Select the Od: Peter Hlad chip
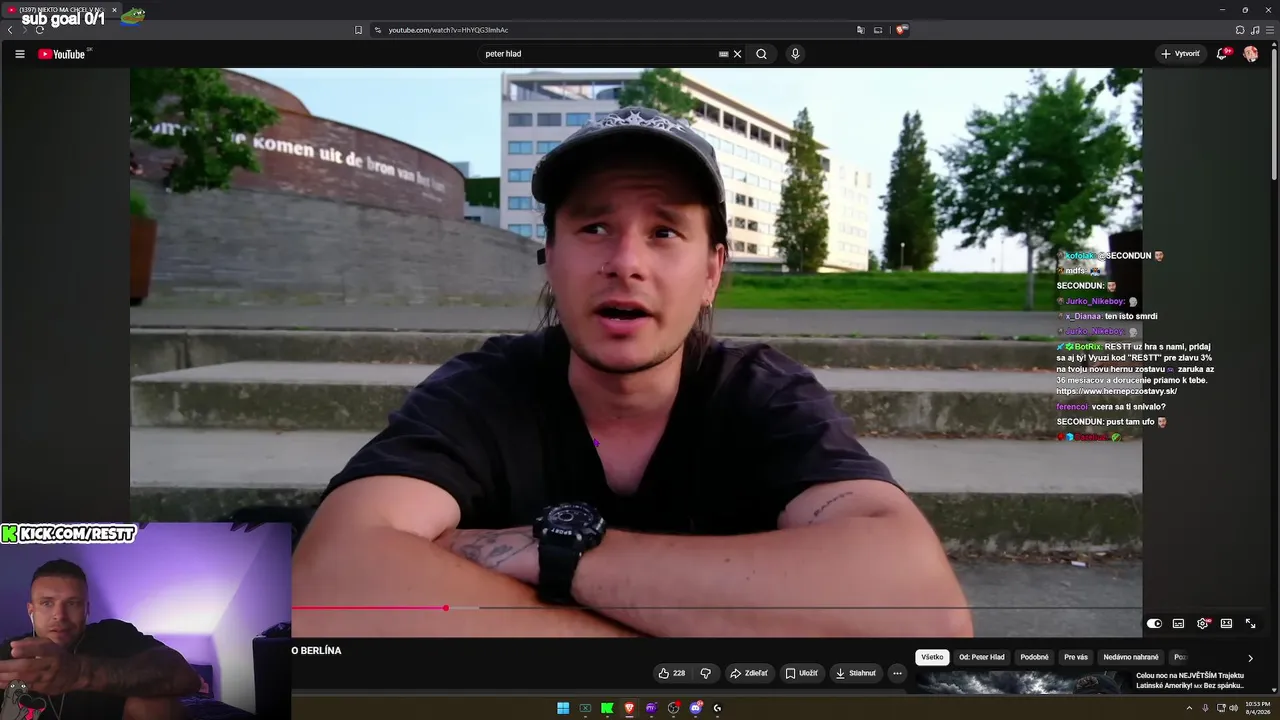The height and width of the screenshot is (720, 1280). tap(982, 657)
